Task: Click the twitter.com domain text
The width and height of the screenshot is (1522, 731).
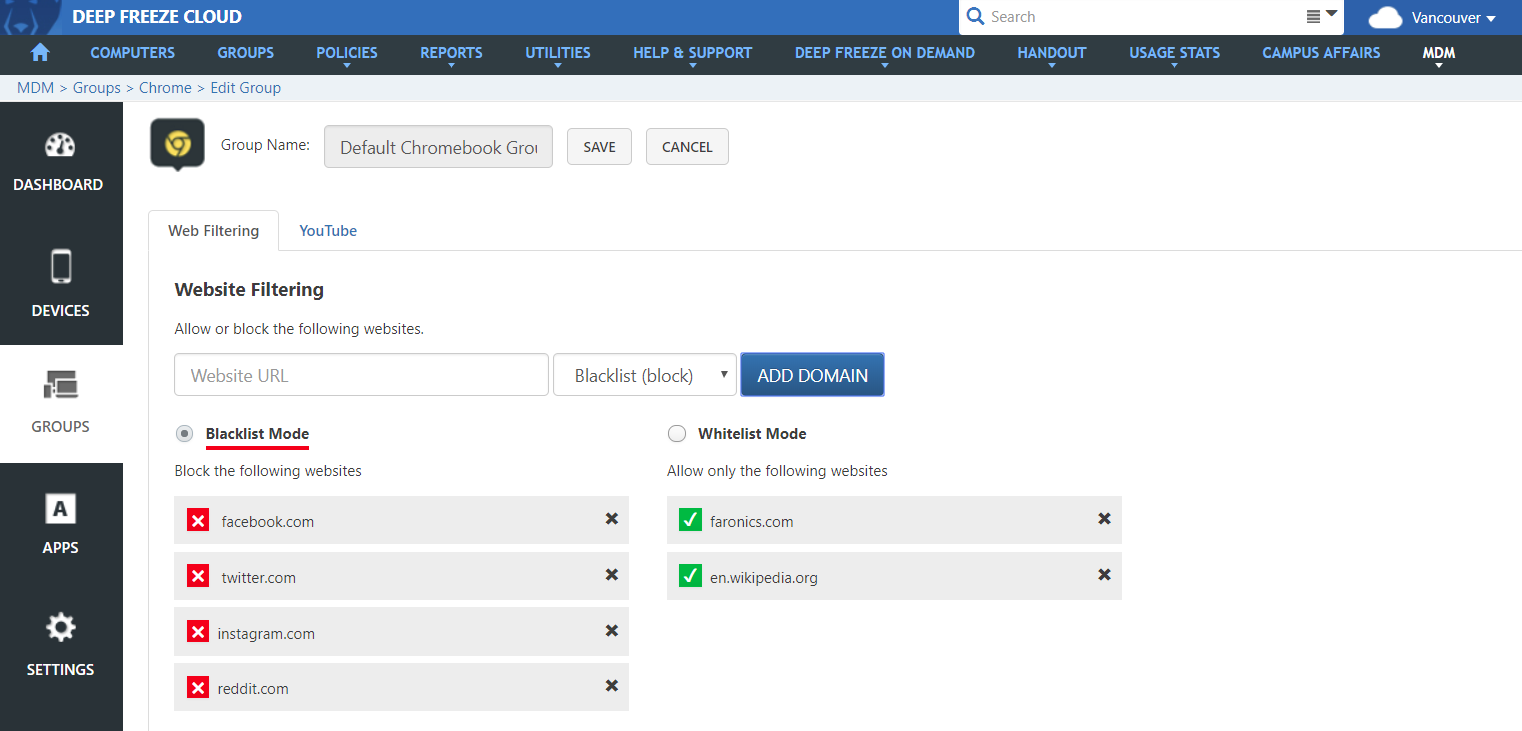Action: [x=258, y=577]
